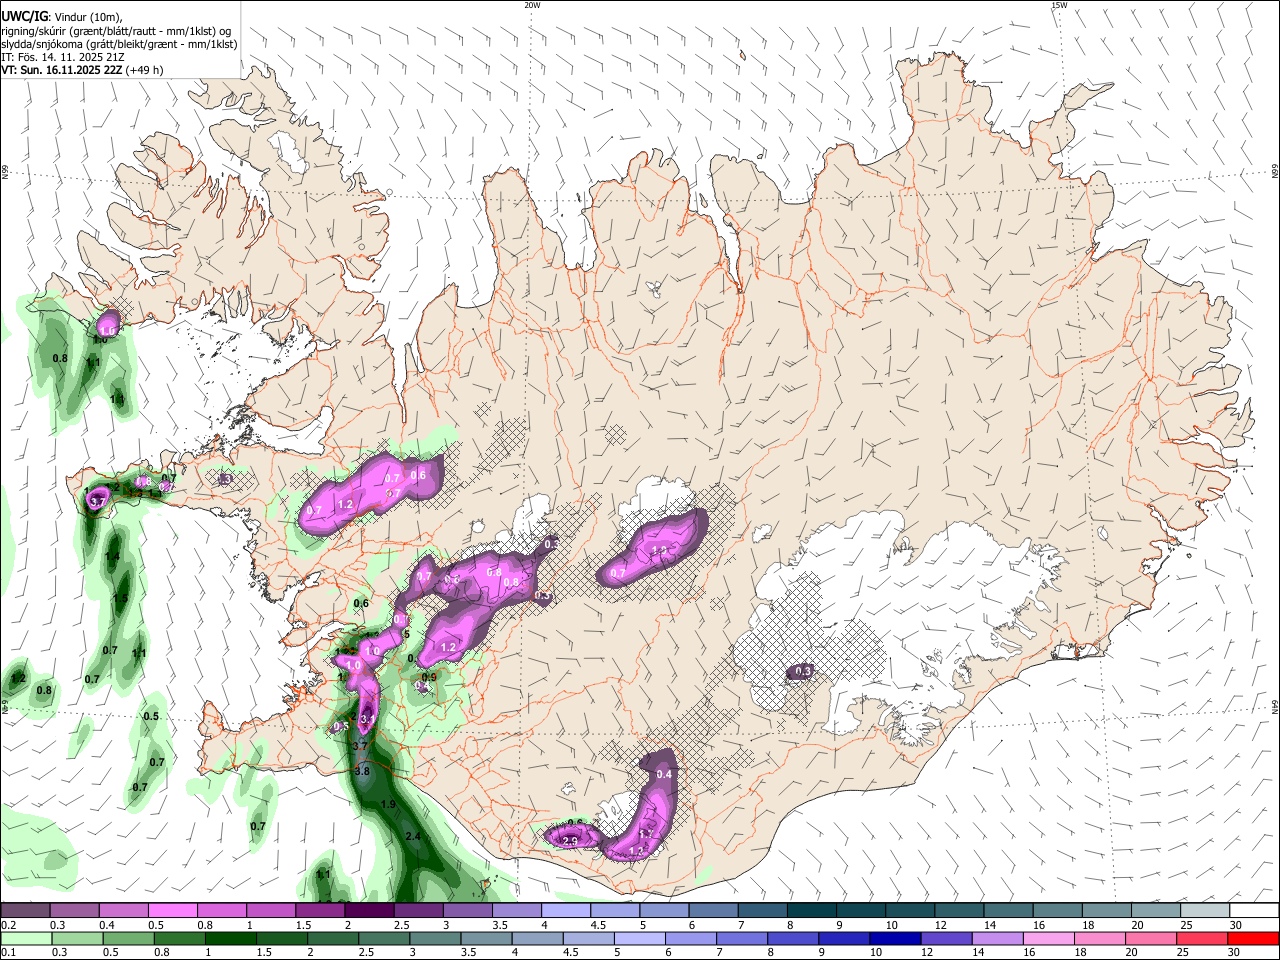Click the upper legend swatch starting at 18

click(x=1106, y=910)
